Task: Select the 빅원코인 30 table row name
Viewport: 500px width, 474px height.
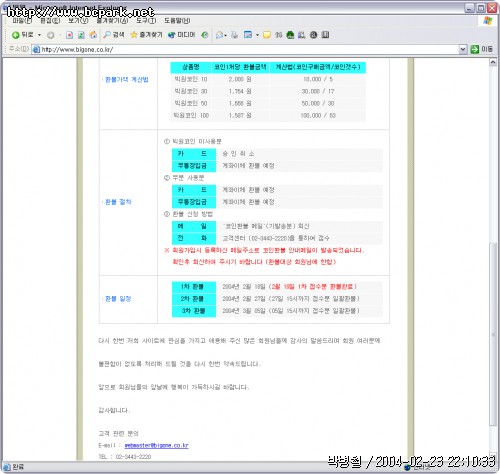Action: point(191,91)
